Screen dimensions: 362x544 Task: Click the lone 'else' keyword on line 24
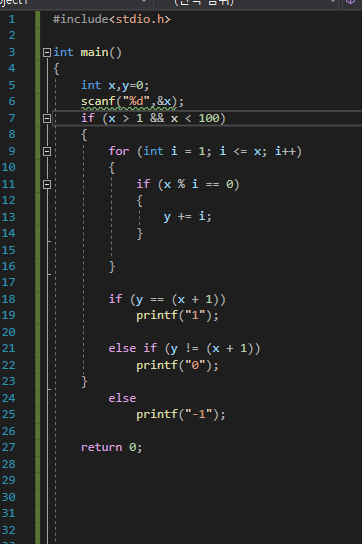point(122,398)
